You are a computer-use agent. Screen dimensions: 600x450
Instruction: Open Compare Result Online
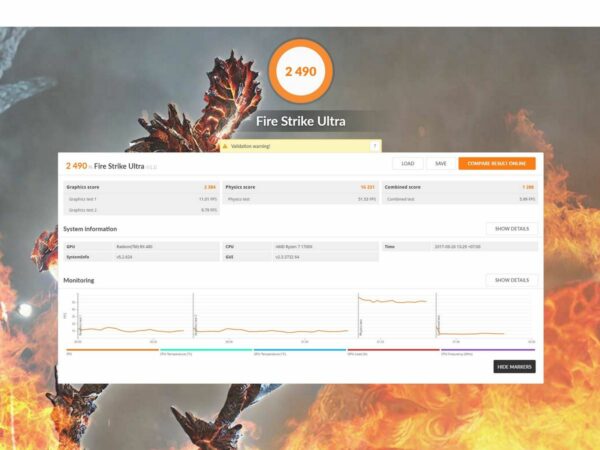(x=497, y=163)
